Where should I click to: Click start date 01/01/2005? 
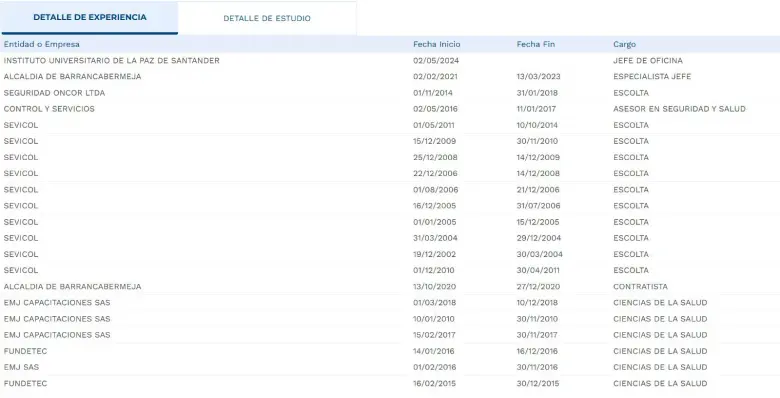[435, 222]
